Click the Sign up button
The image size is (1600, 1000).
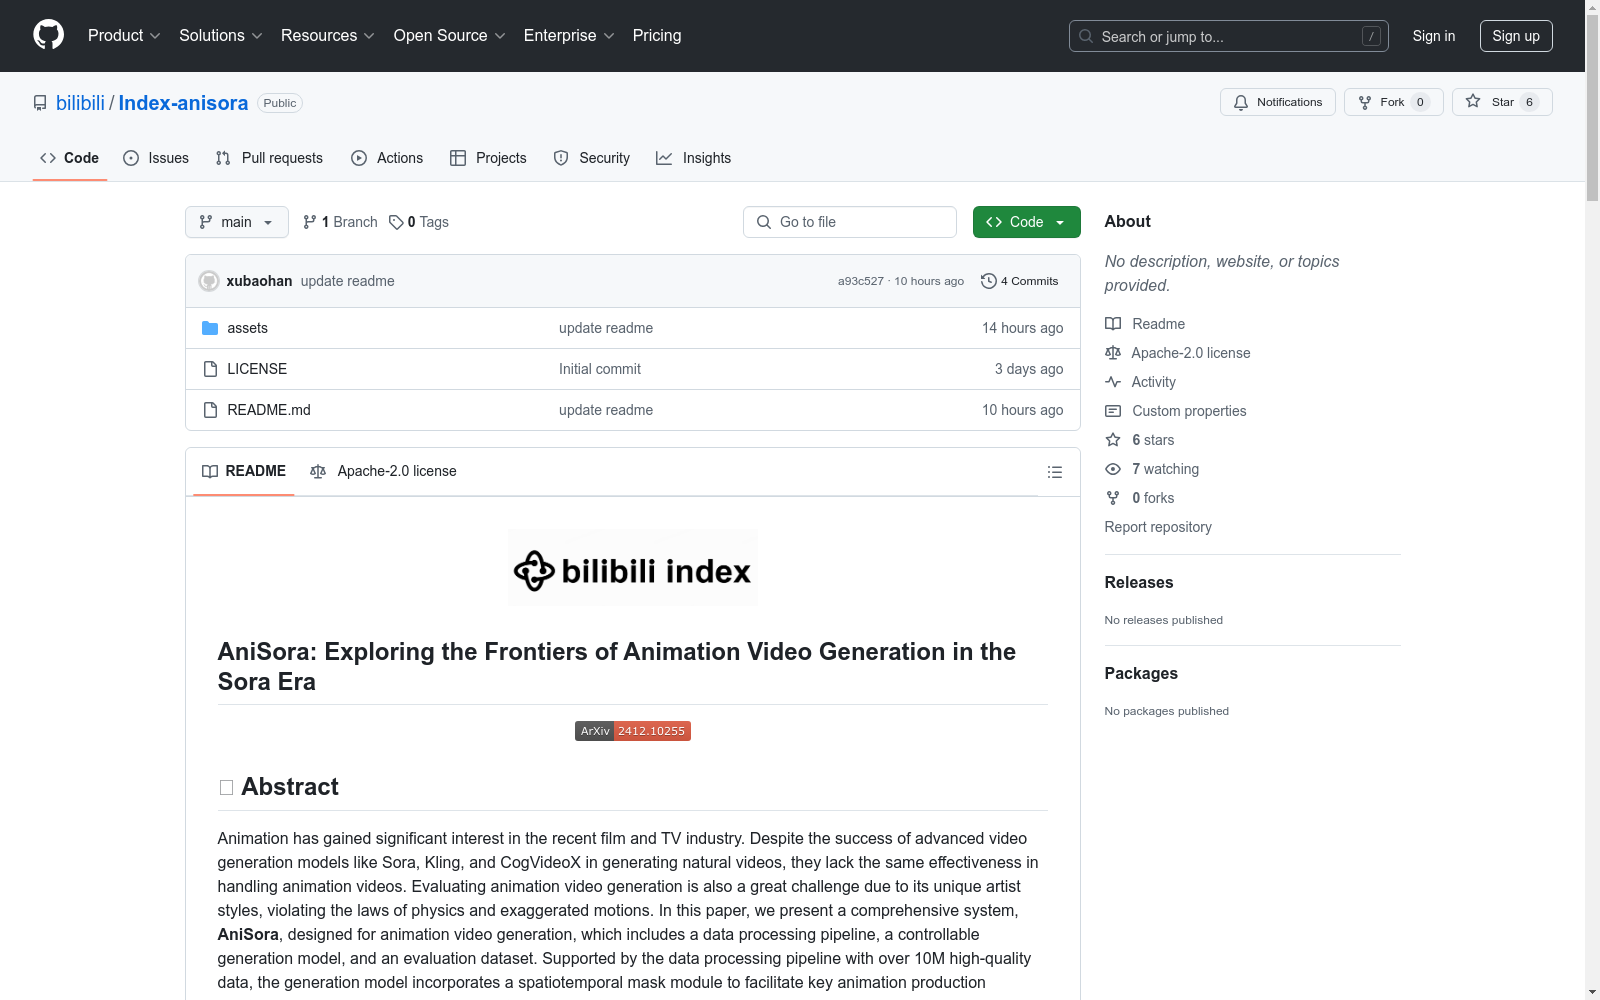[1516, 36]
